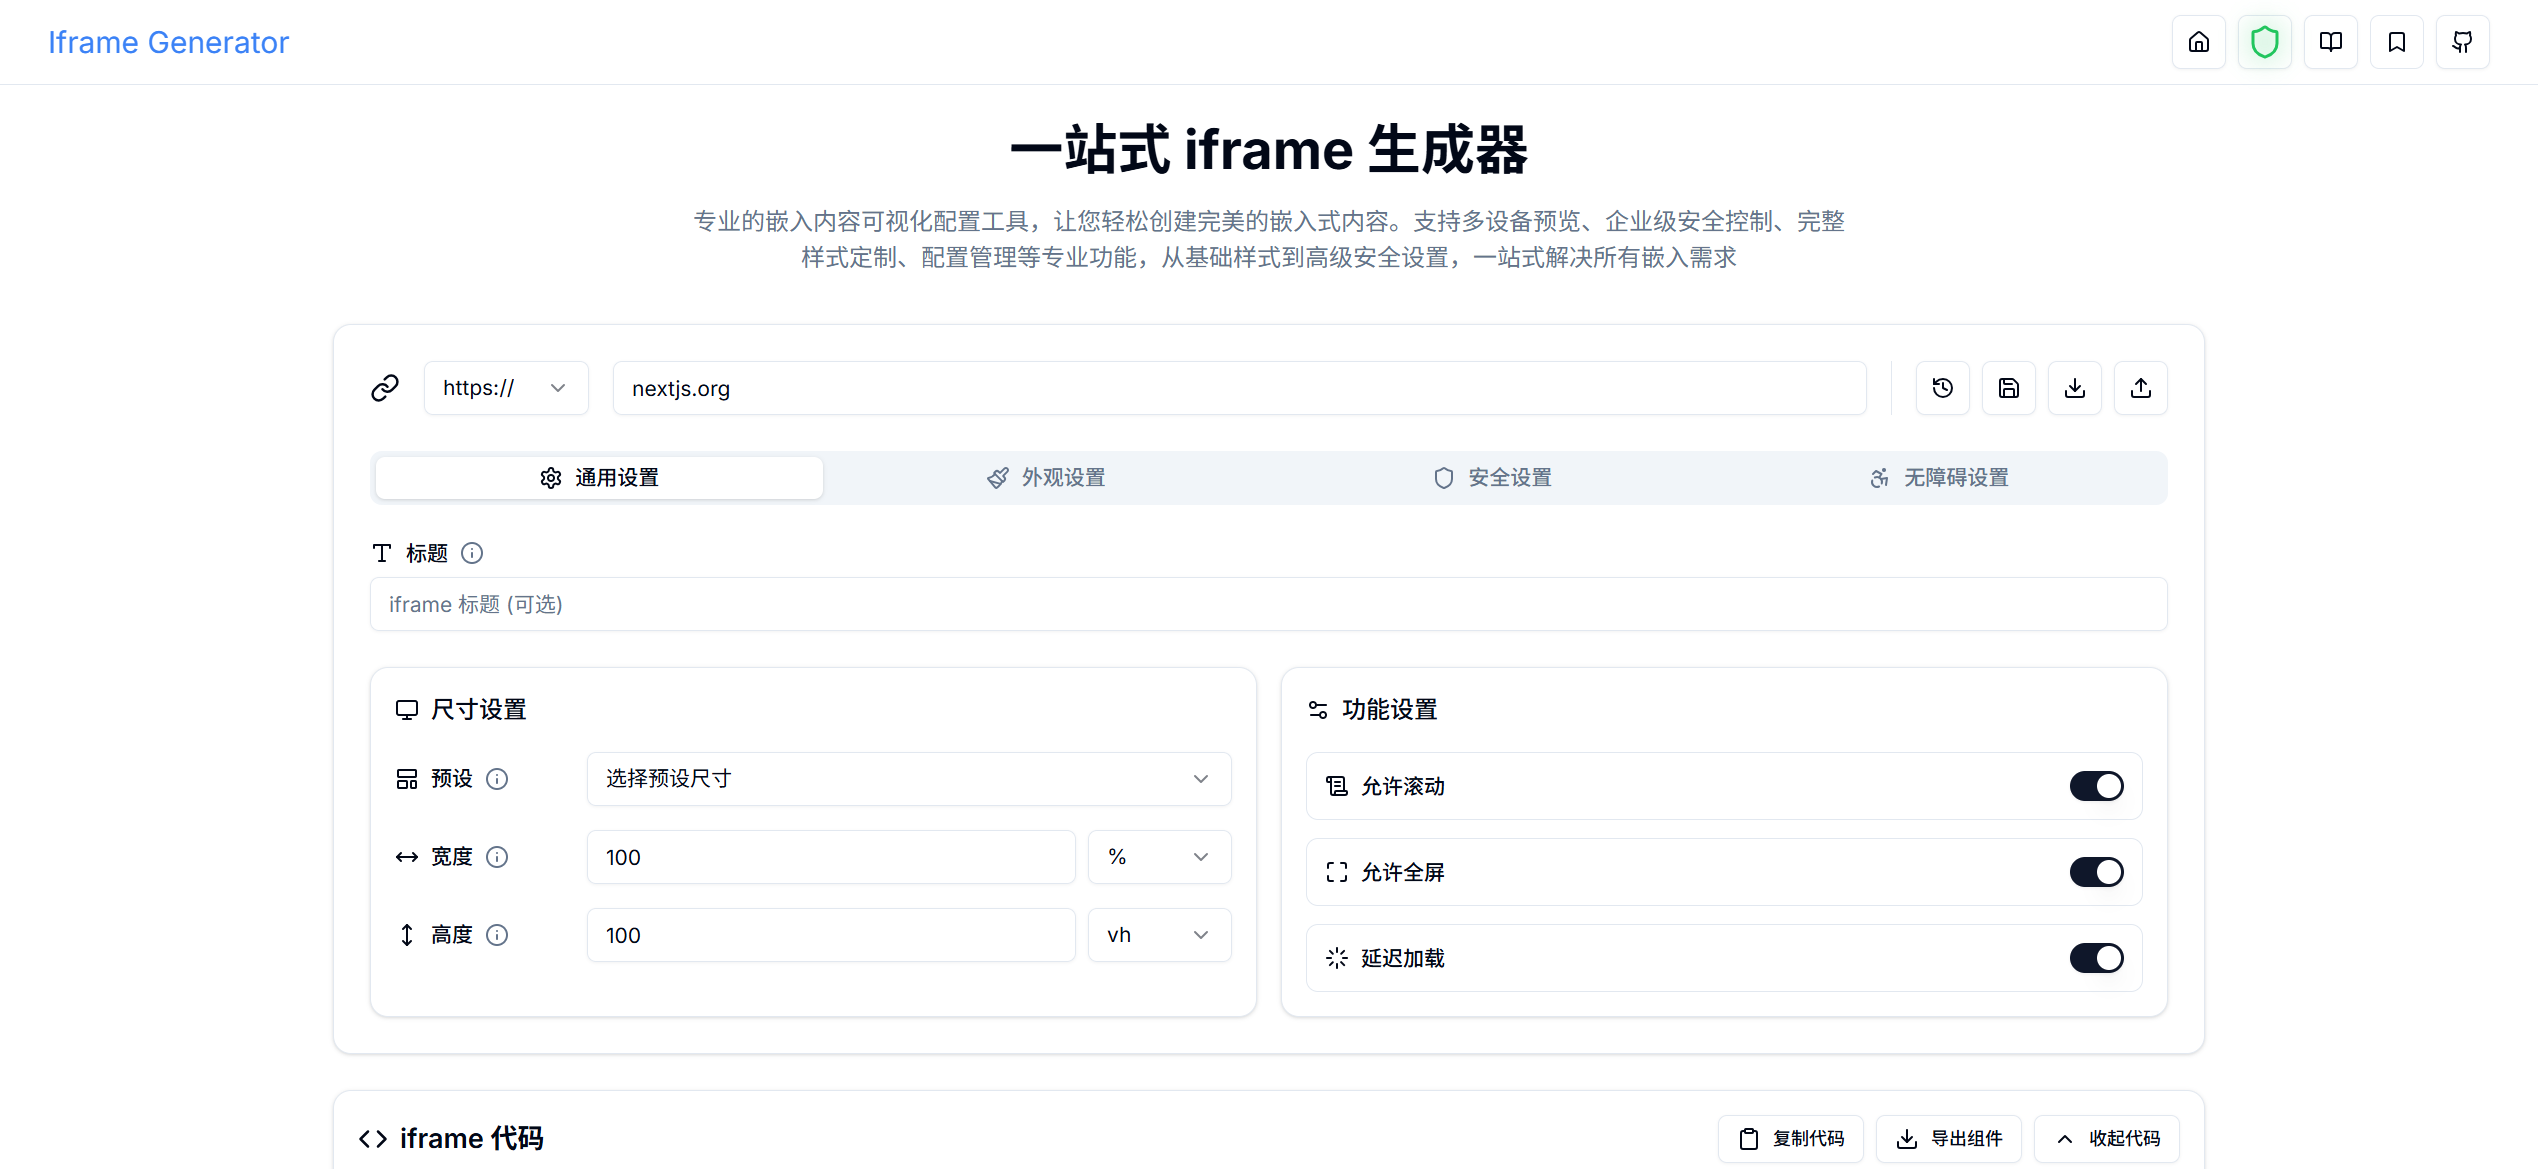
Task: Click the width value field 100
Action: click(830, 857)
